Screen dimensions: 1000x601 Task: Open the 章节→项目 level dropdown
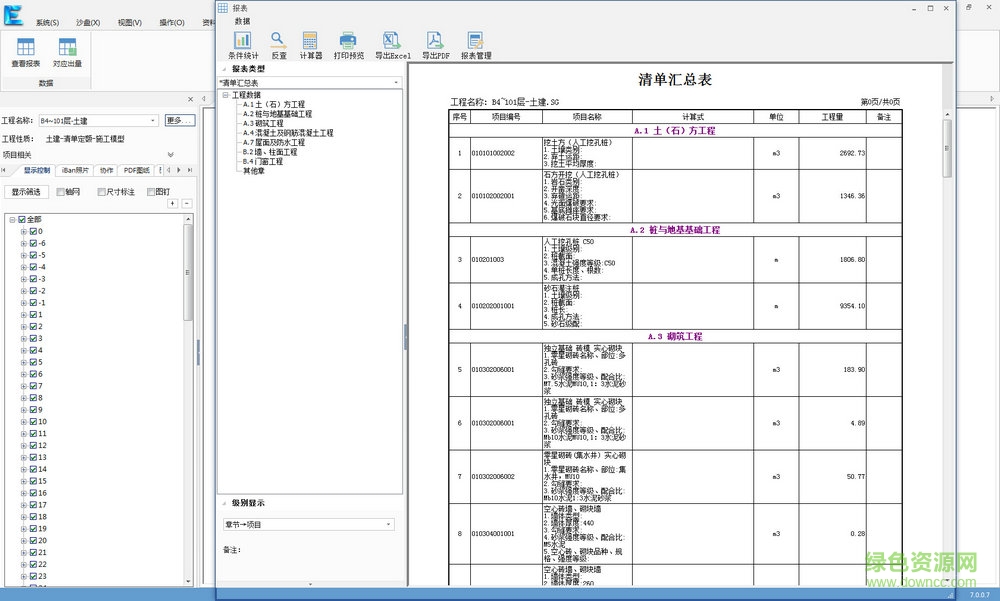coord(309,524)
